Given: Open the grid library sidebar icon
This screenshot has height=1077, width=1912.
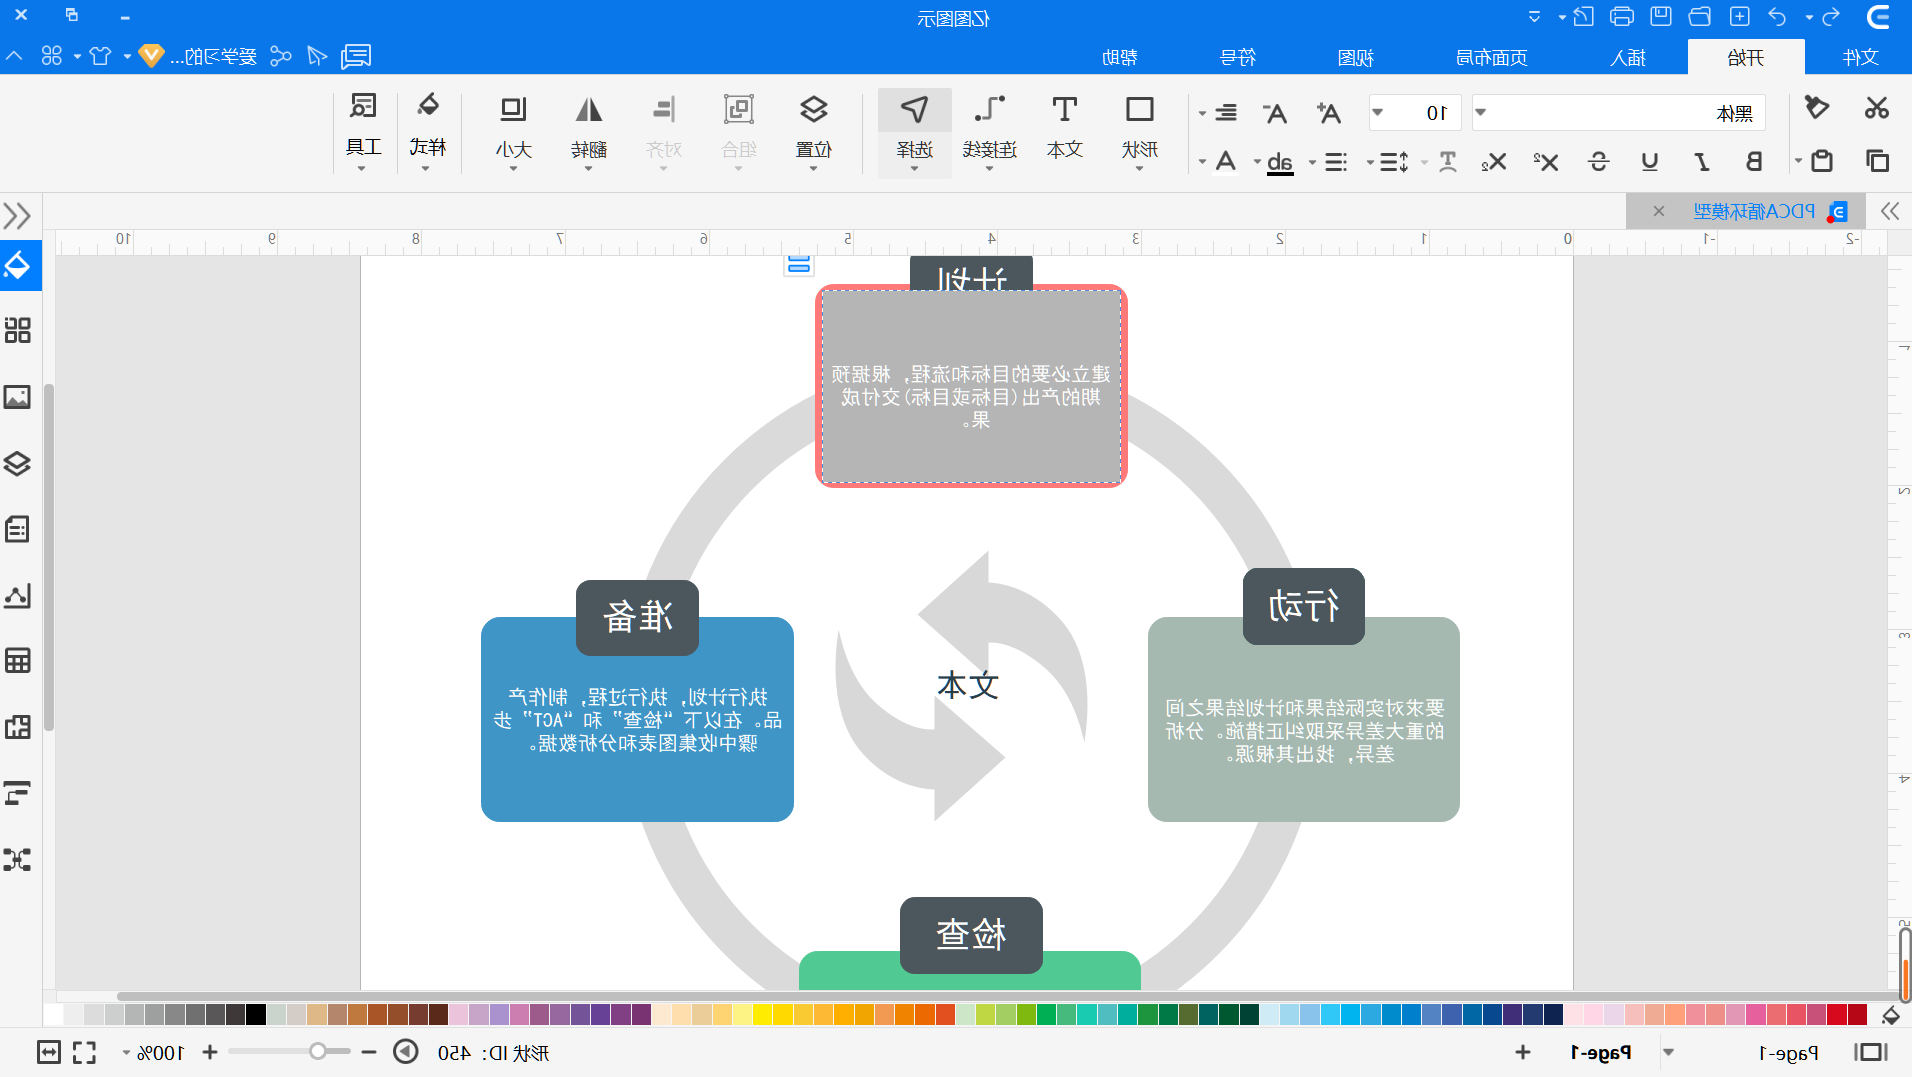Looking at the screenshot, I should (x=17, y=330).
